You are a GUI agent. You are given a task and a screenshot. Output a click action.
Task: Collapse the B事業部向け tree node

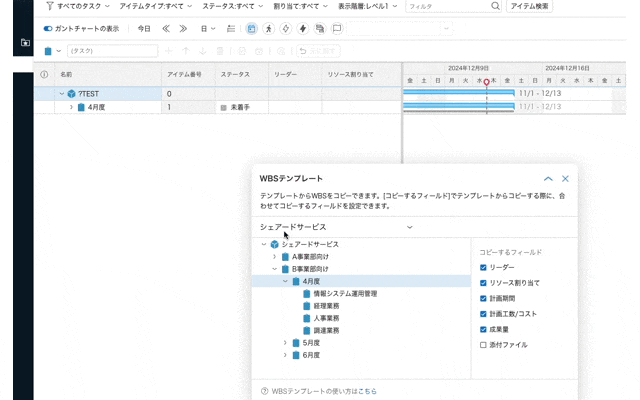click(275, 269)
